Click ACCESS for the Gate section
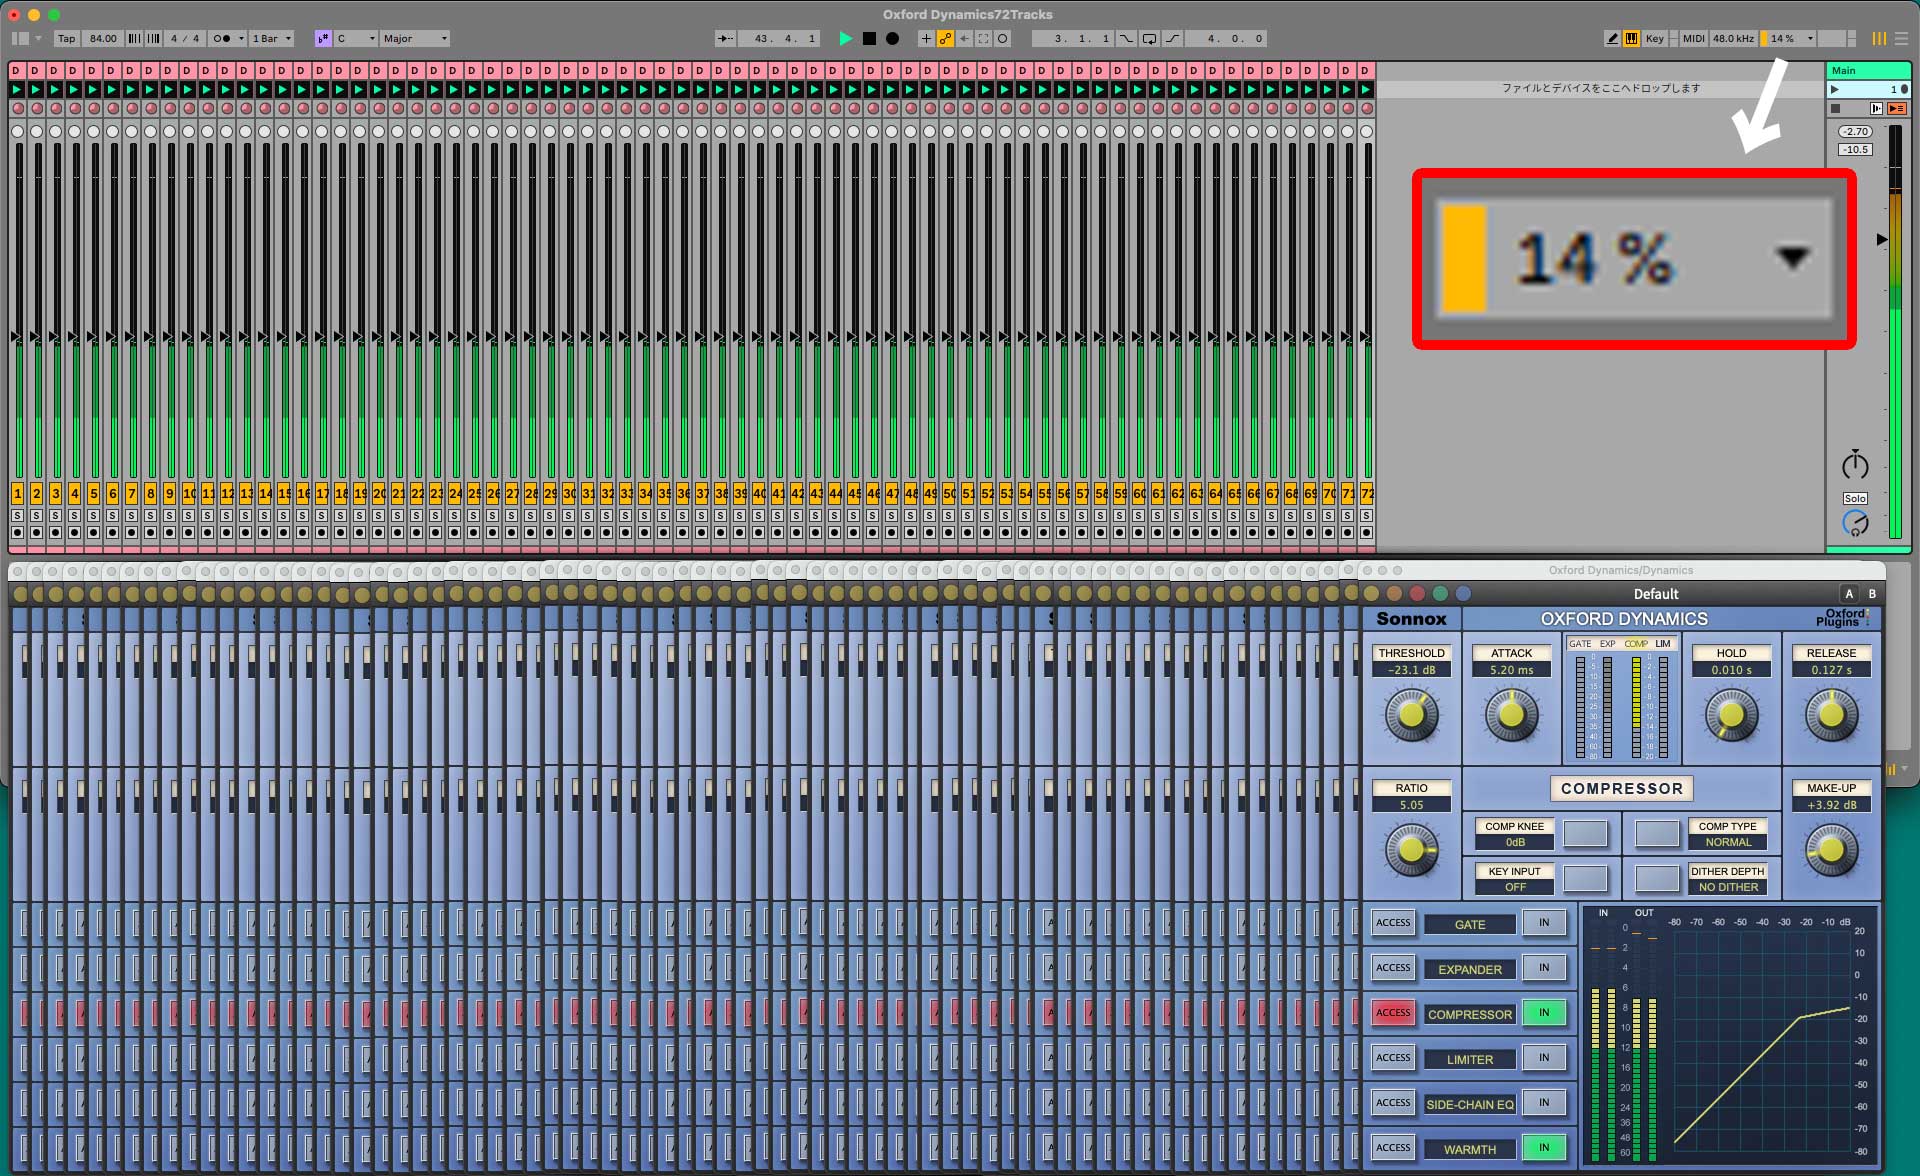The image size is (1920, 1176). (x=1393, y=923)
